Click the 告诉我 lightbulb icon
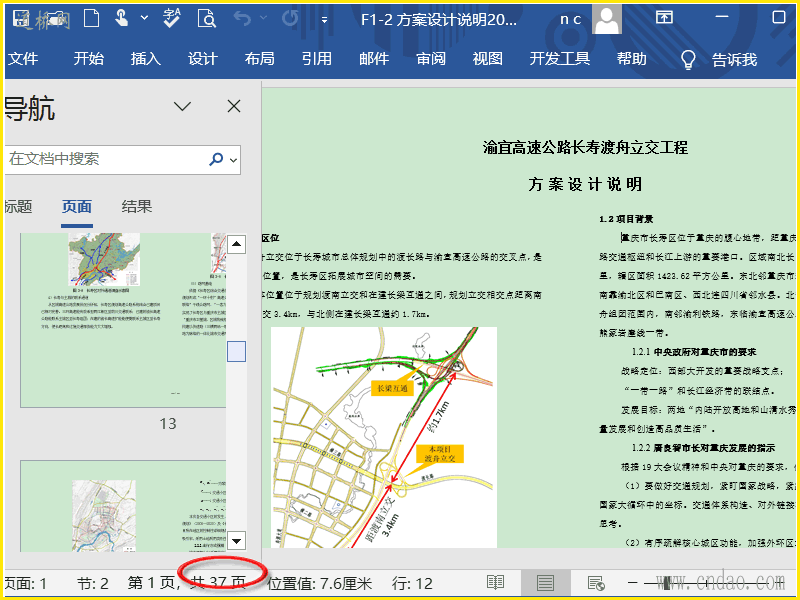This screenshot has height=600, width=800. pos(689,59)
